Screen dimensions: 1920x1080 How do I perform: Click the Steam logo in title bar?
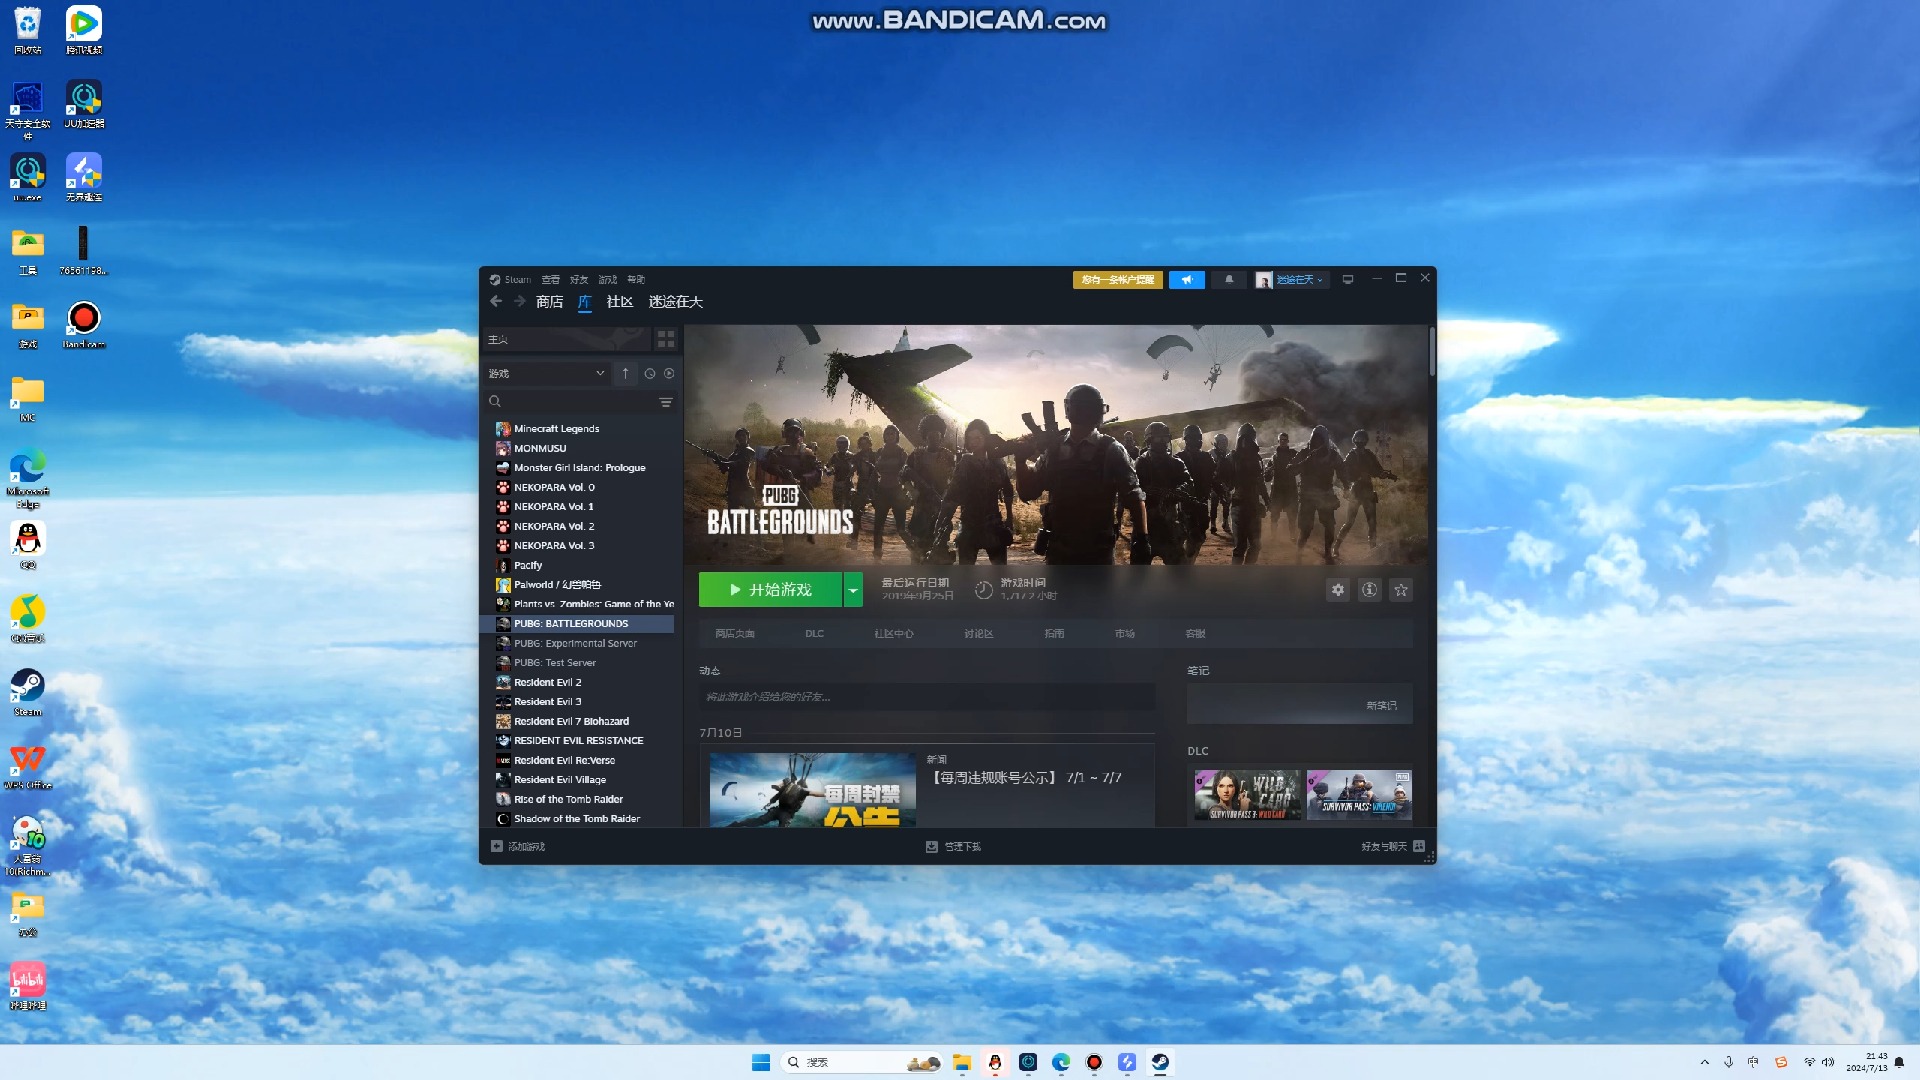495,280
